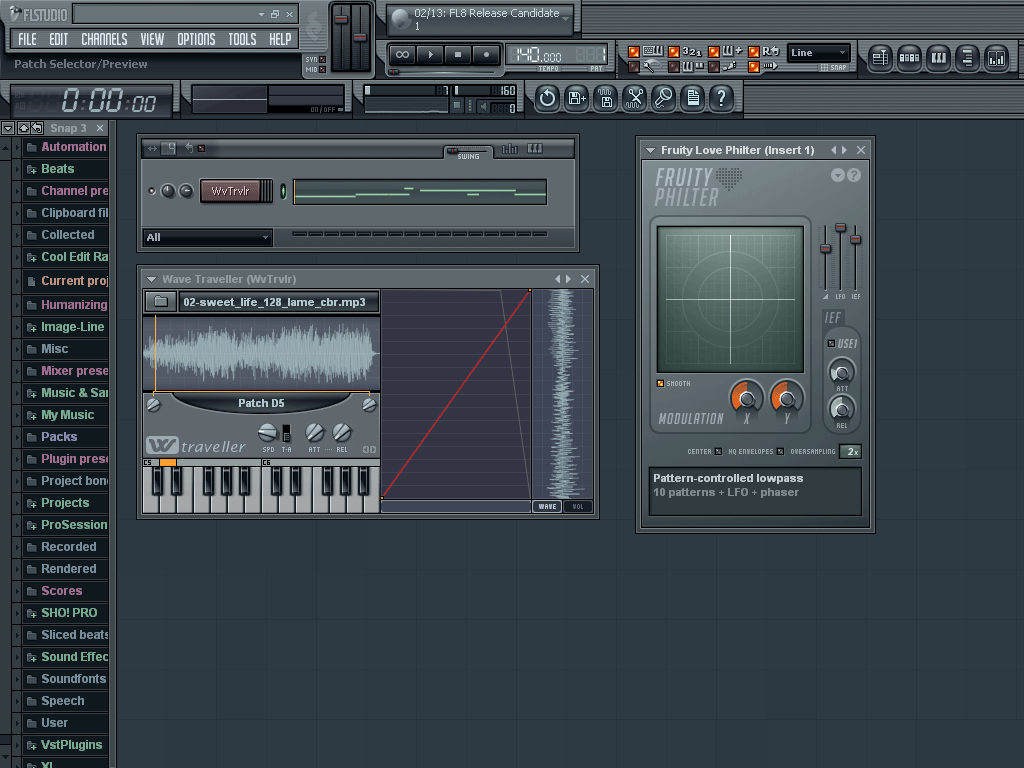Open the Oversampling 2x selector
The width and height of the screenshot is (1024, 768).
click(850, 451)
